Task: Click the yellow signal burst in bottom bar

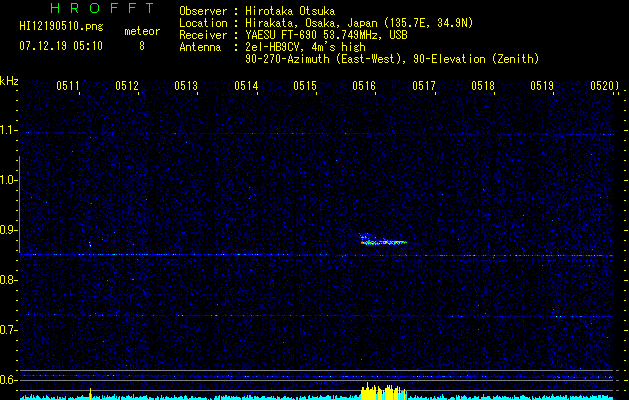Action: pos(383,392)
